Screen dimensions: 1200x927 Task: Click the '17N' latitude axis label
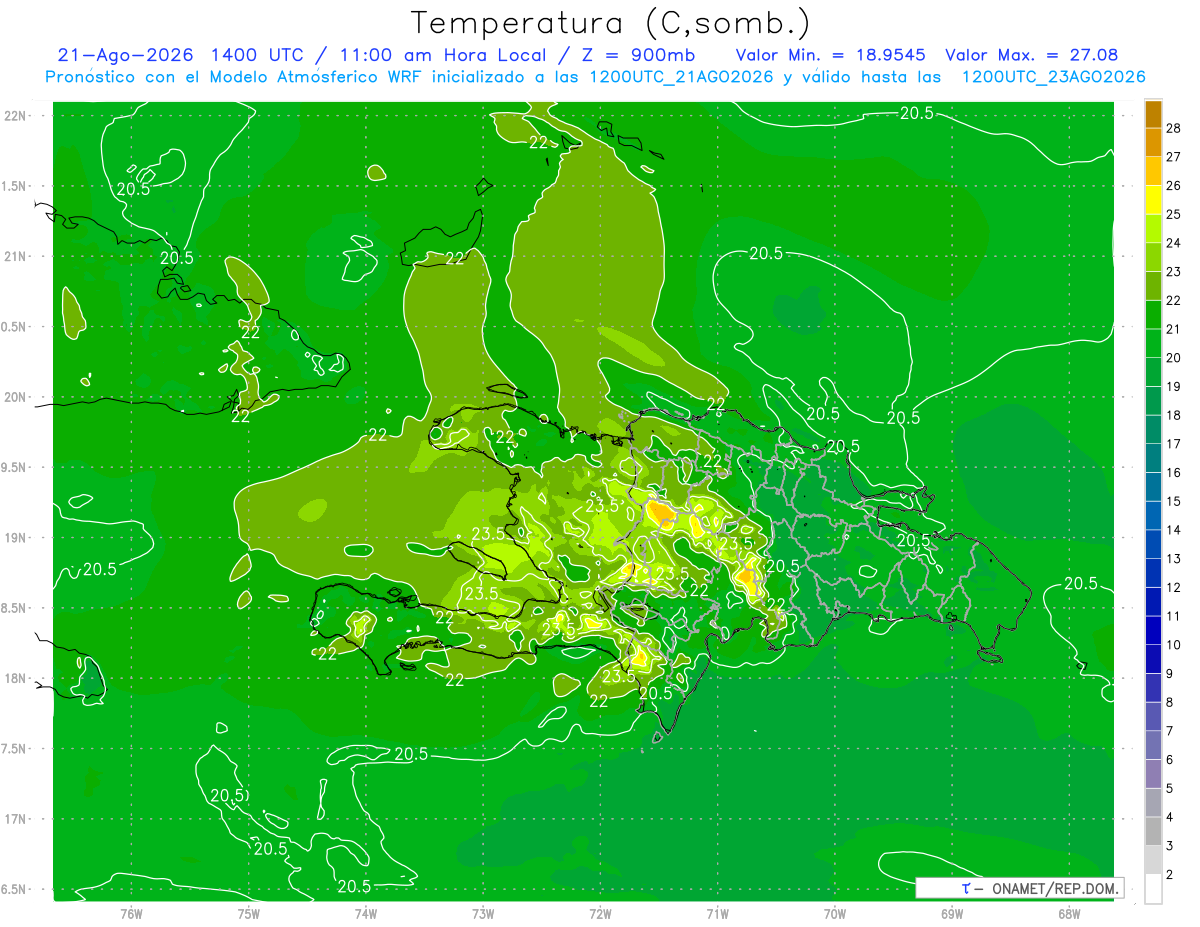[x=15, y=819]
